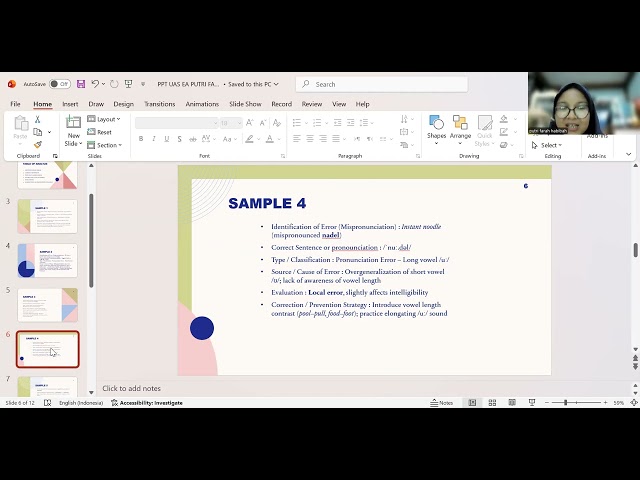This screenshot has width=640, height=480.
Task: Open the Layout dropdown
Action: 104,119
